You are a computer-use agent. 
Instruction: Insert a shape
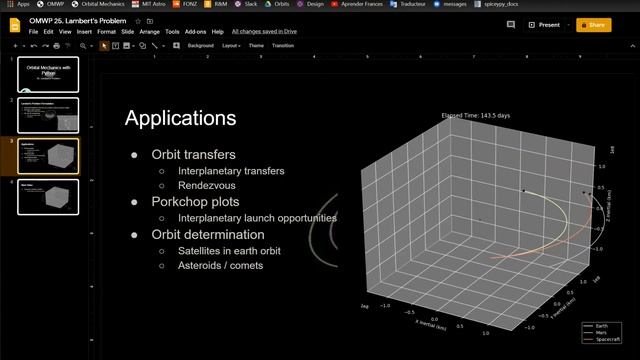(142, 46)
